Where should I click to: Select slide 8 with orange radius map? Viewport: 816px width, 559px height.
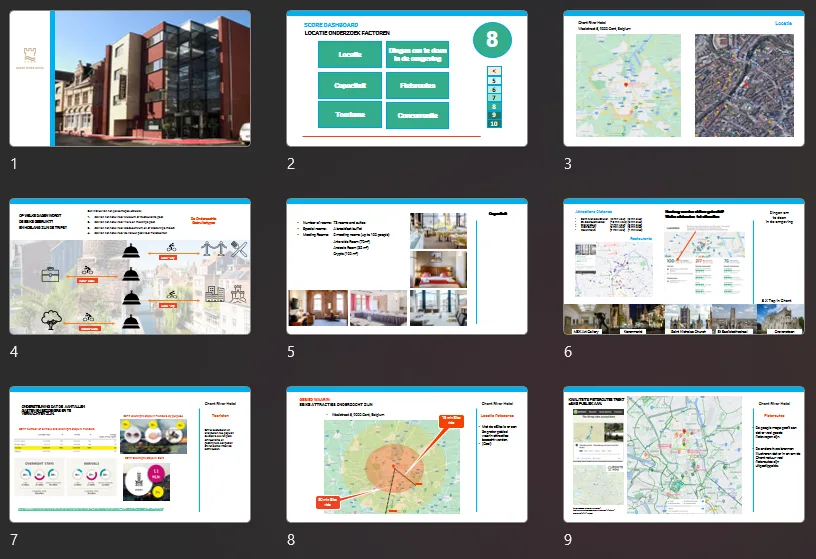pyautogui.click(x=407, y=454)
